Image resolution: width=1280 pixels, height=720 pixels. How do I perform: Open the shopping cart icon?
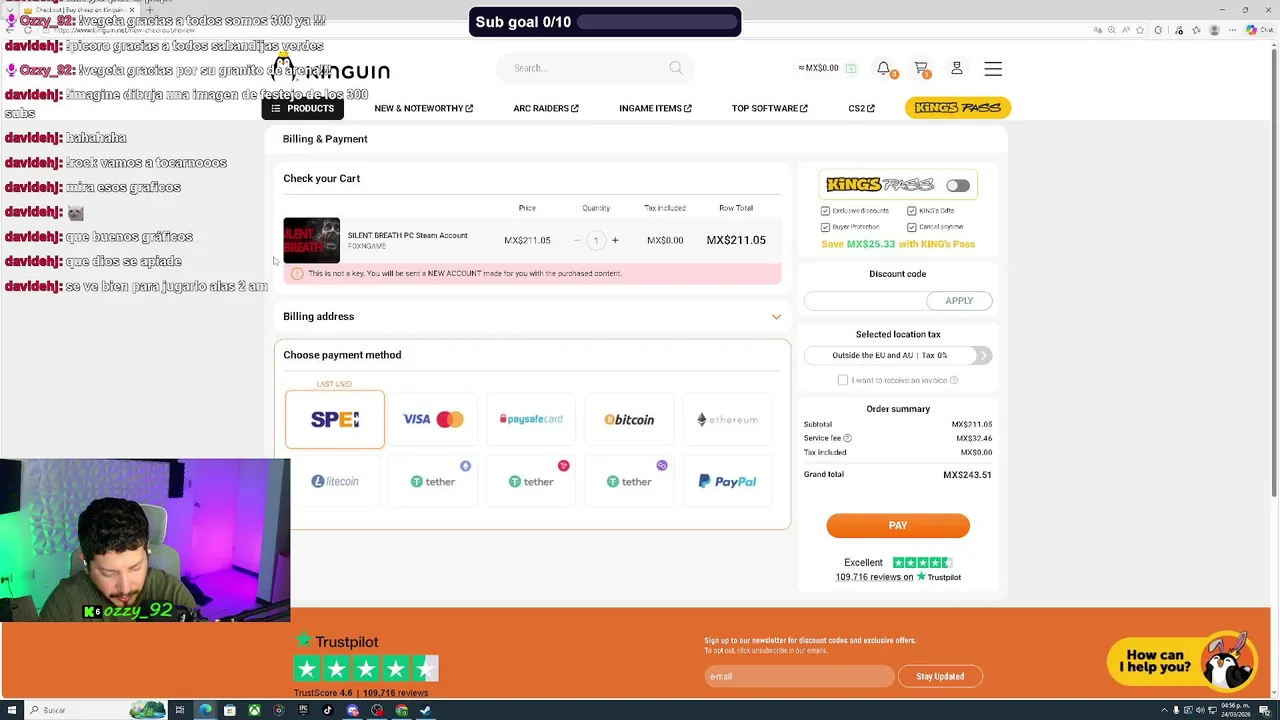922,68
